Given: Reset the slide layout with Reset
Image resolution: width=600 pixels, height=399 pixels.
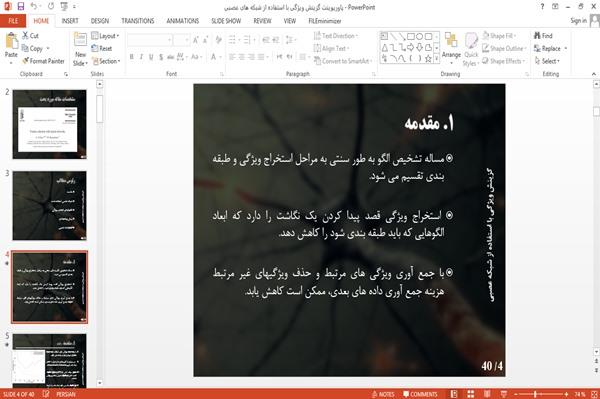Looking at the screenshot, I should [x=102, y=48].
